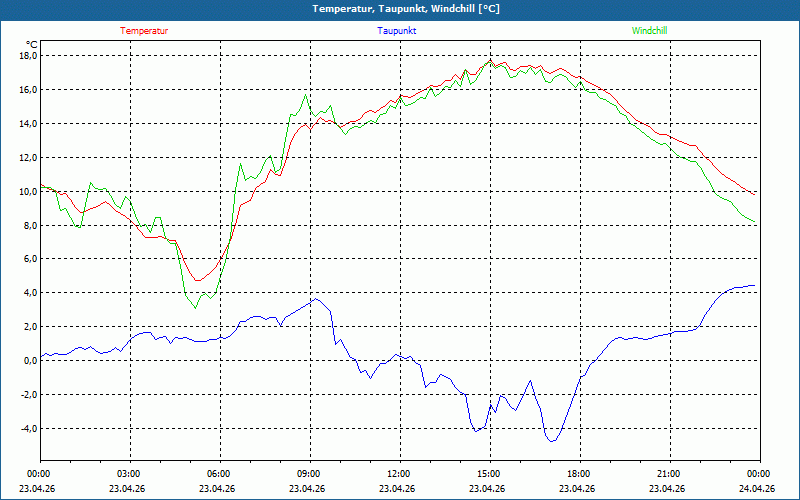Image resolution: width=800 pixels, height=500 pixels.
Task: Click the 03:00 time axis label
Action: pyautogui.click(x=130, y=474)
